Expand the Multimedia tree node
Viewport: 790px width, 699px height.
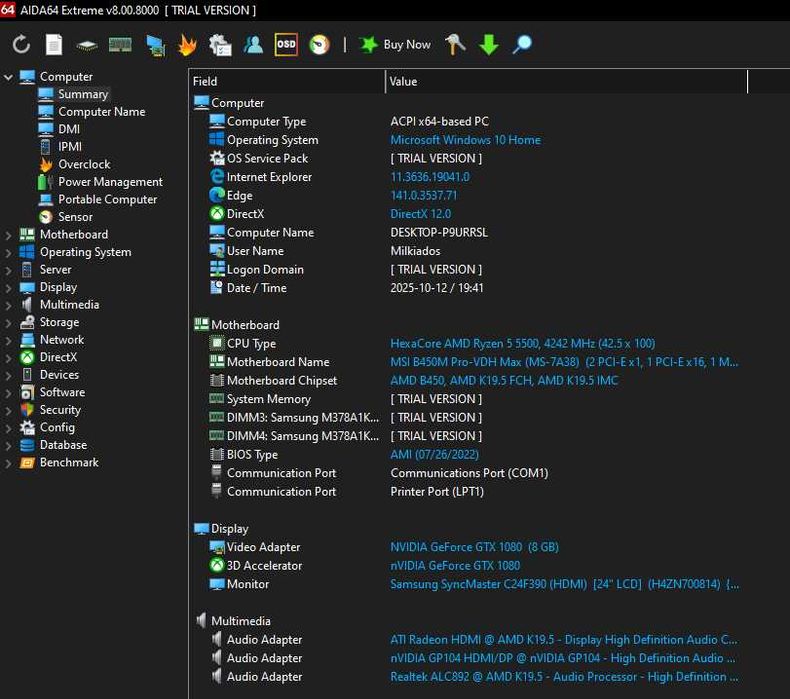[8, 306]
